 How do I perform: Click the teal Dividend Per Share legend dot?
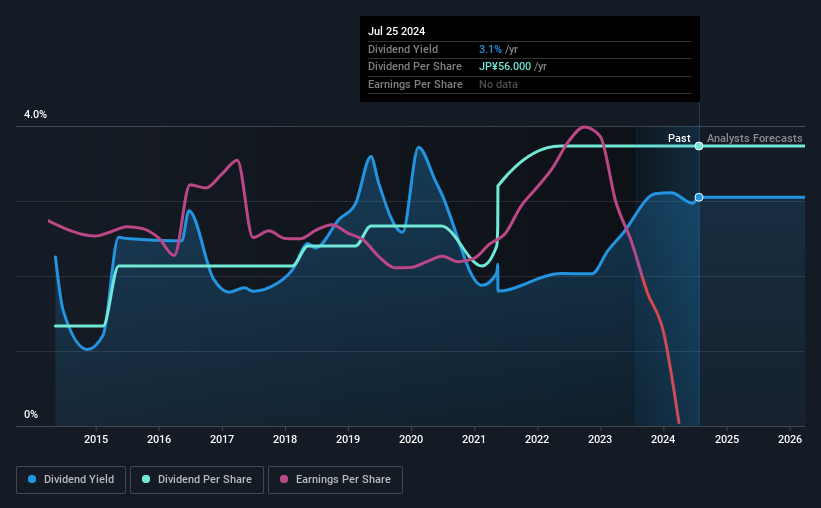[x=146, y=479]
